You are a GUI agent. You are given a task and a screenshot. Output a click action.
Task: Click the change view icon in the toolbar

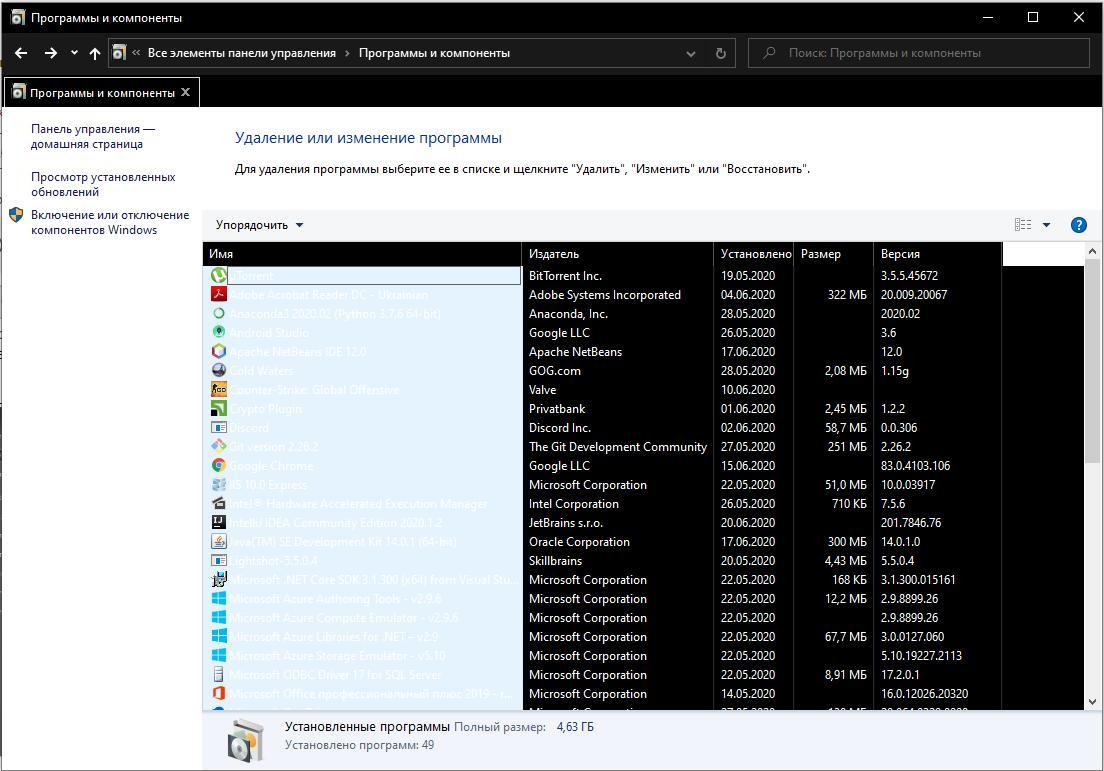click(1023, 225)
